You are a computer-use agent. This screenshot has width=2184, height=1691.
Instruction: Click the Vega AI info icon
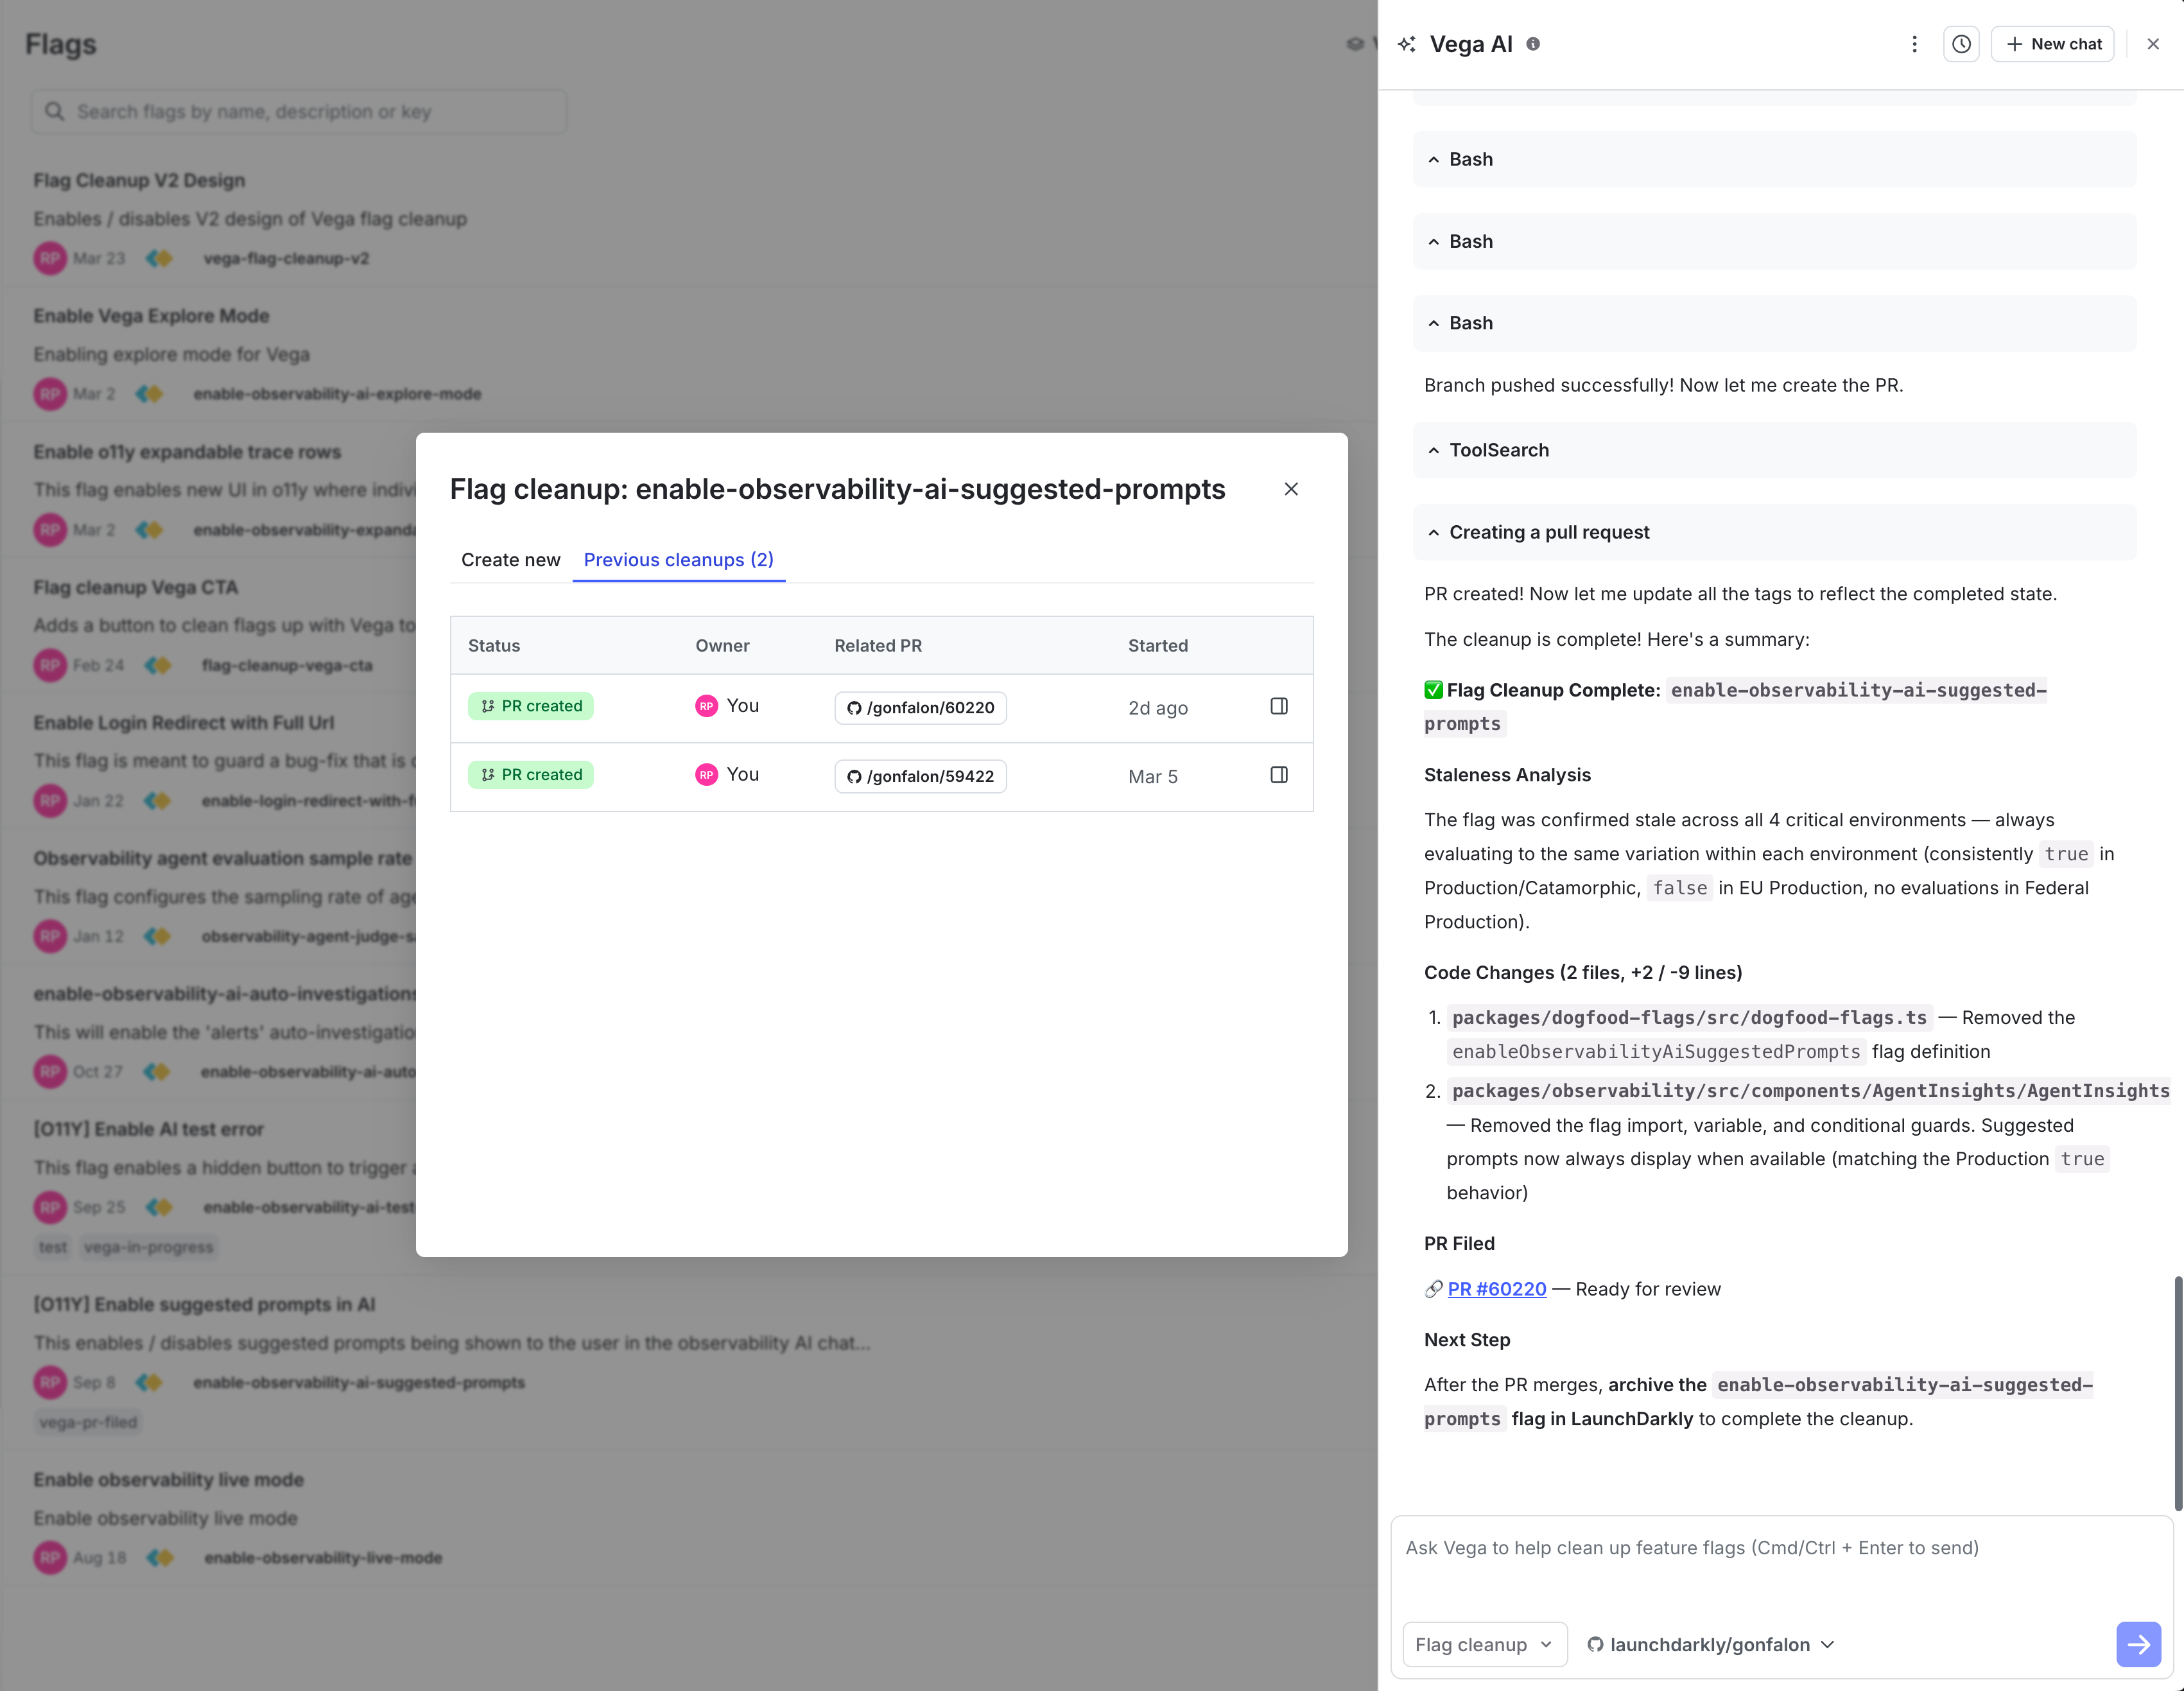click(1533, 44)
